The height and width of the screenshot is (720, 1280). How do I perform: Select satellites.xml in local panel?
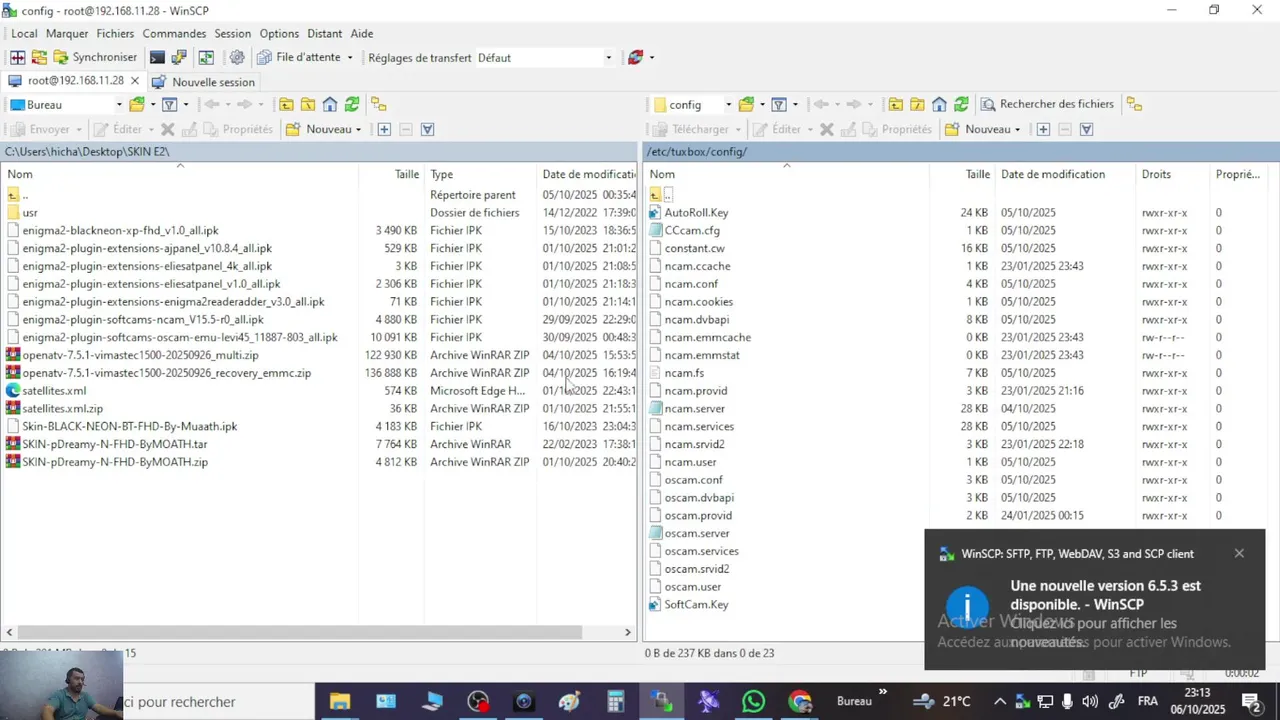(54, 391)
